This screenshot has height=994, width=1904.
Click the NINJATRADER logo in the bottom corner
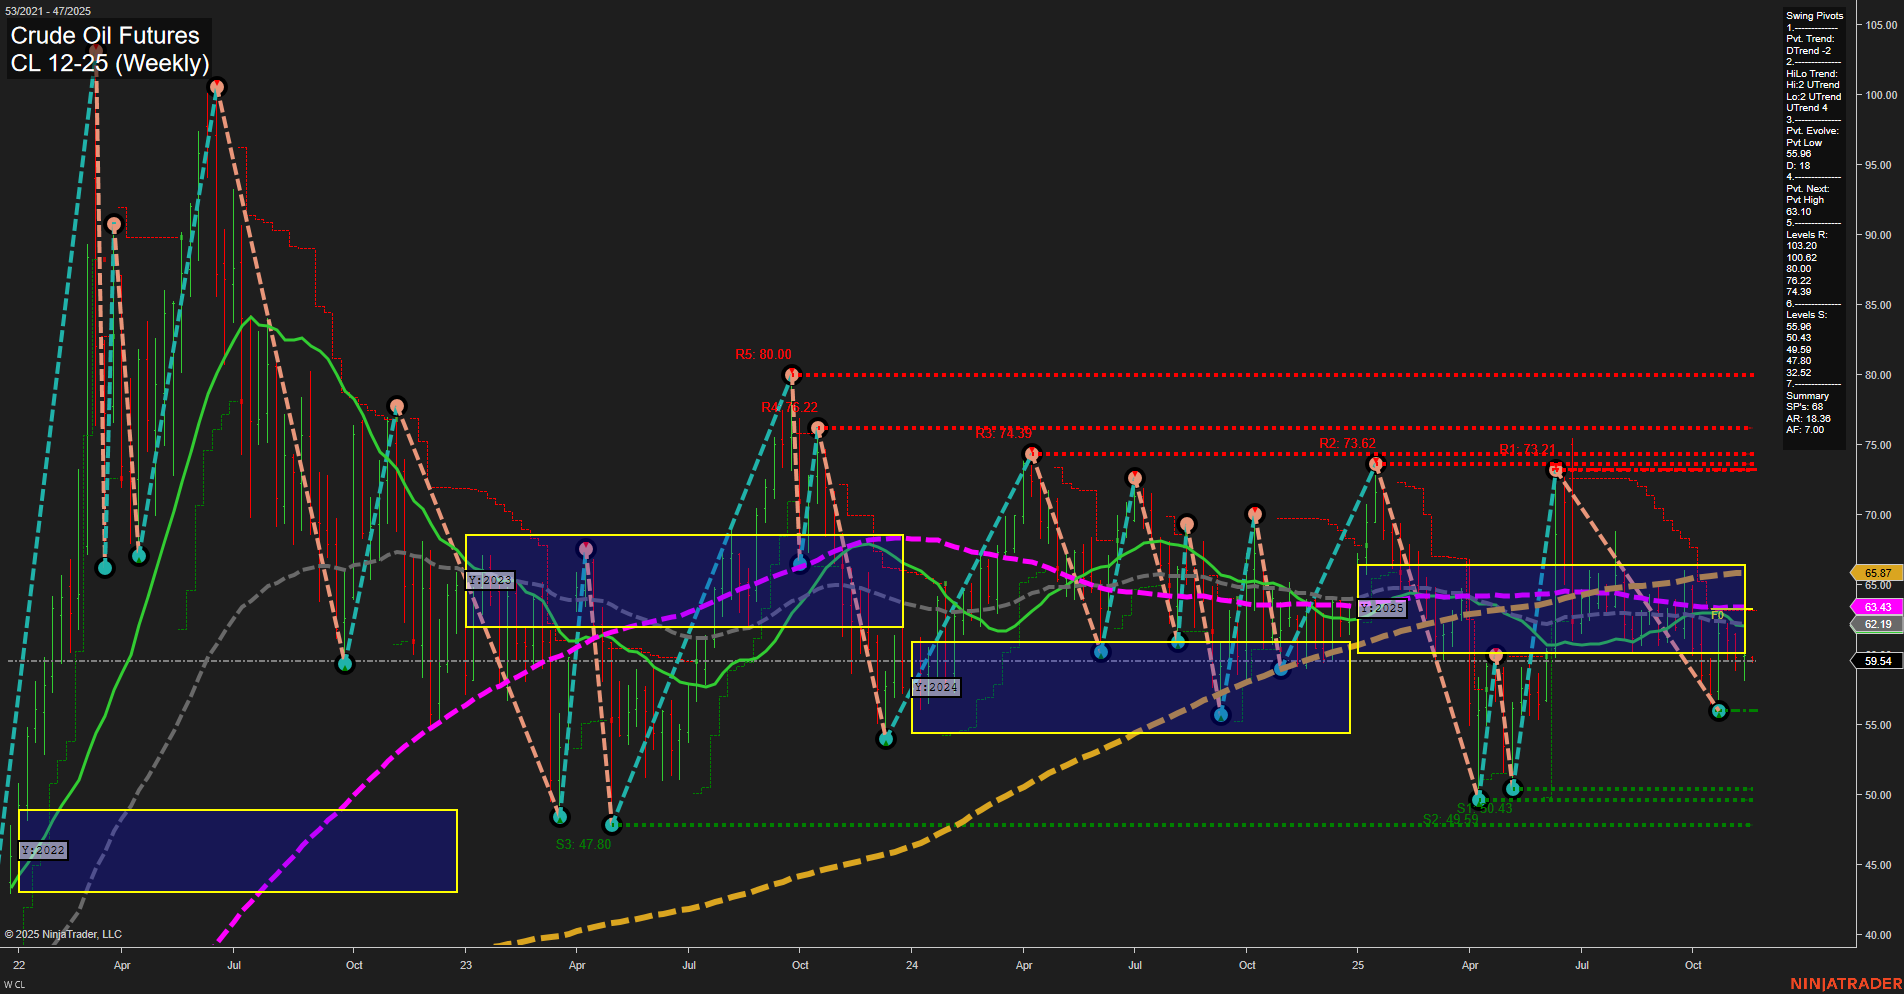point(1849,985)
